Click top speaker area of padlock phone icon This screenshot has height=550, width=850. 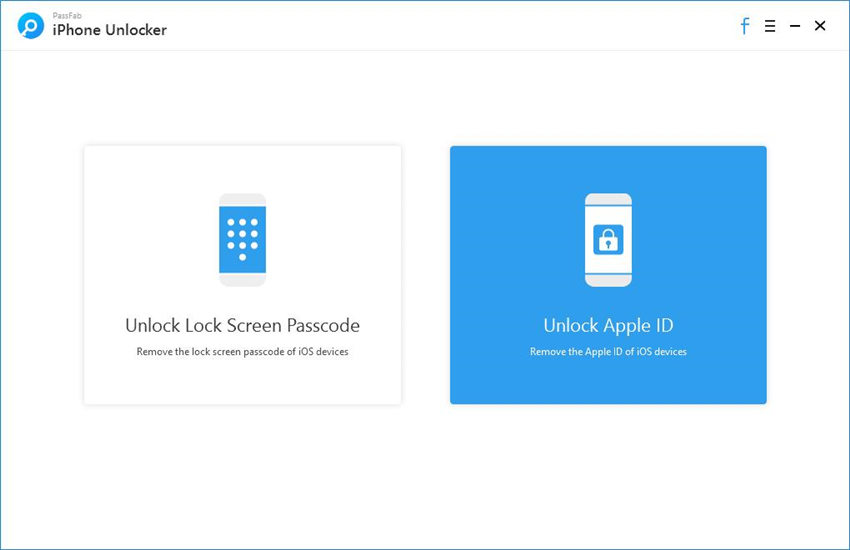[608, 200]
